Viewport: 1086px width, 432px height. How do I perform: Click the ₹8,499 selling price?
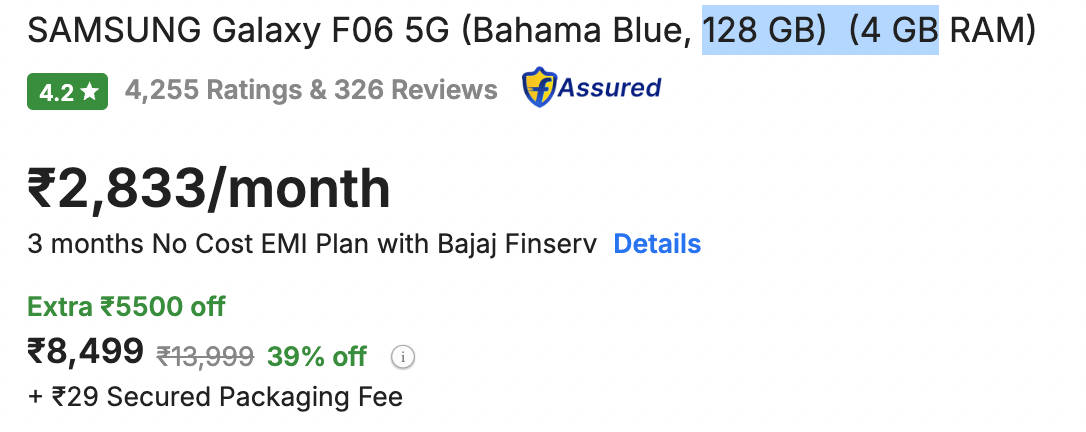tap(86, 353)
